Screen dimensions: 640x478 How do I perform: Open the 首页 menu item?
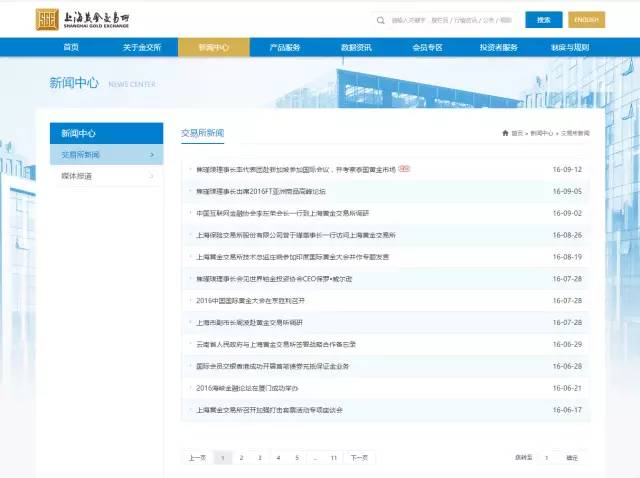coord(71,47)
